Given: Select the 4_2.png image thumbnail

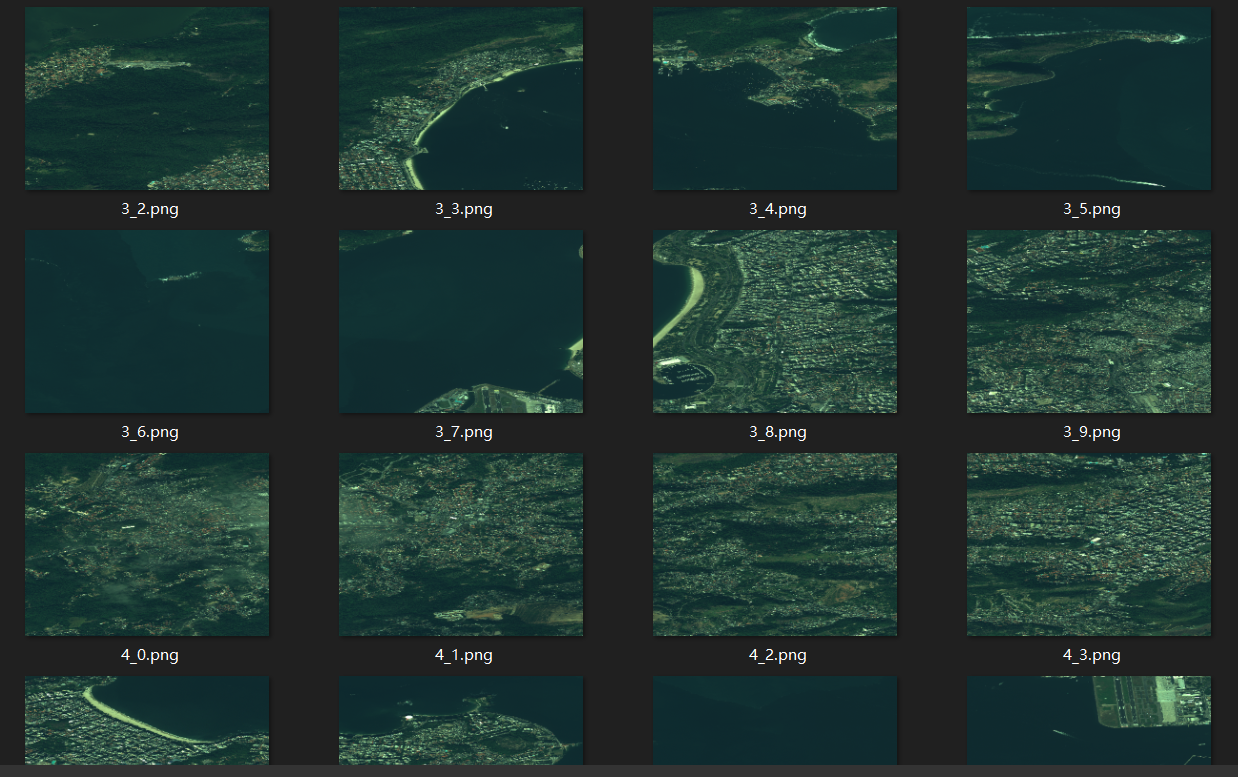Looking at the screenshot, I should tap(775, 544).
